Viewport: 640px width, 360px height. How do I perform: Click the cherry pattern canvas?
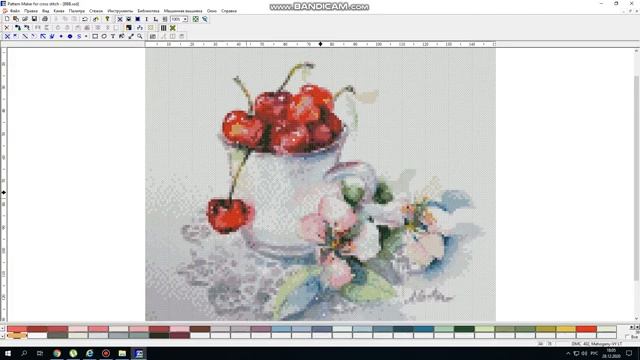click(320, 184)
